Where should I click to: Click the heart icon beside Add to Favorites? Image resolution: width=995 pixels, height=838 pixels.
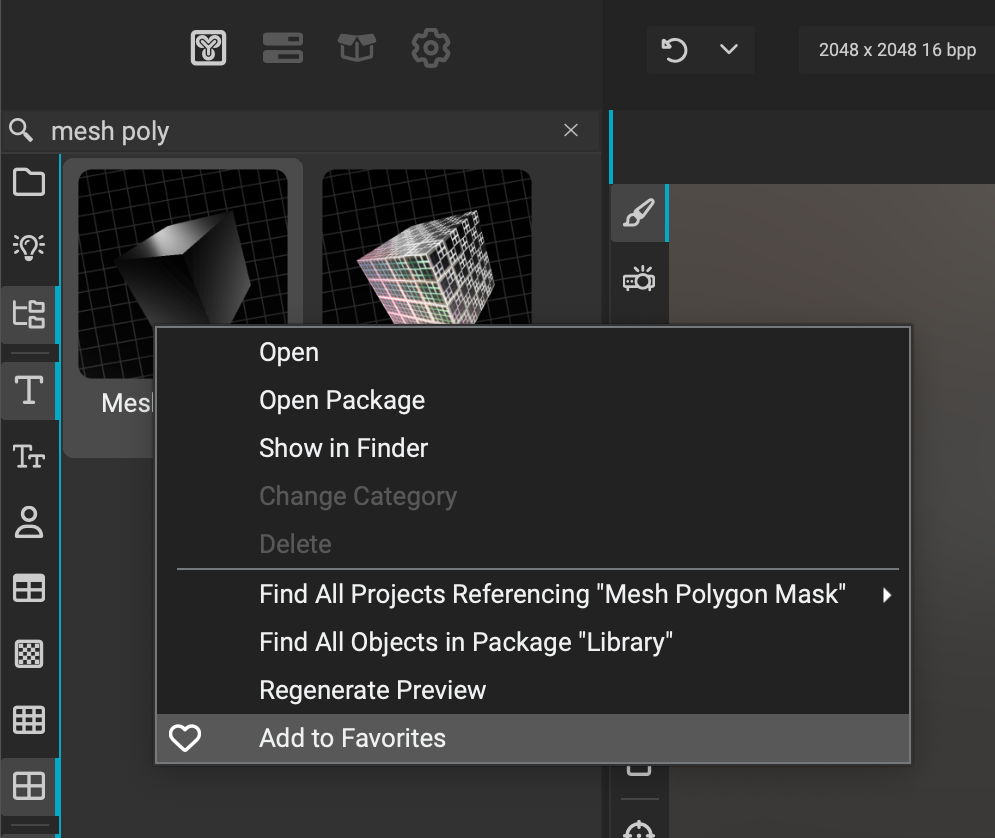(185, 739)
